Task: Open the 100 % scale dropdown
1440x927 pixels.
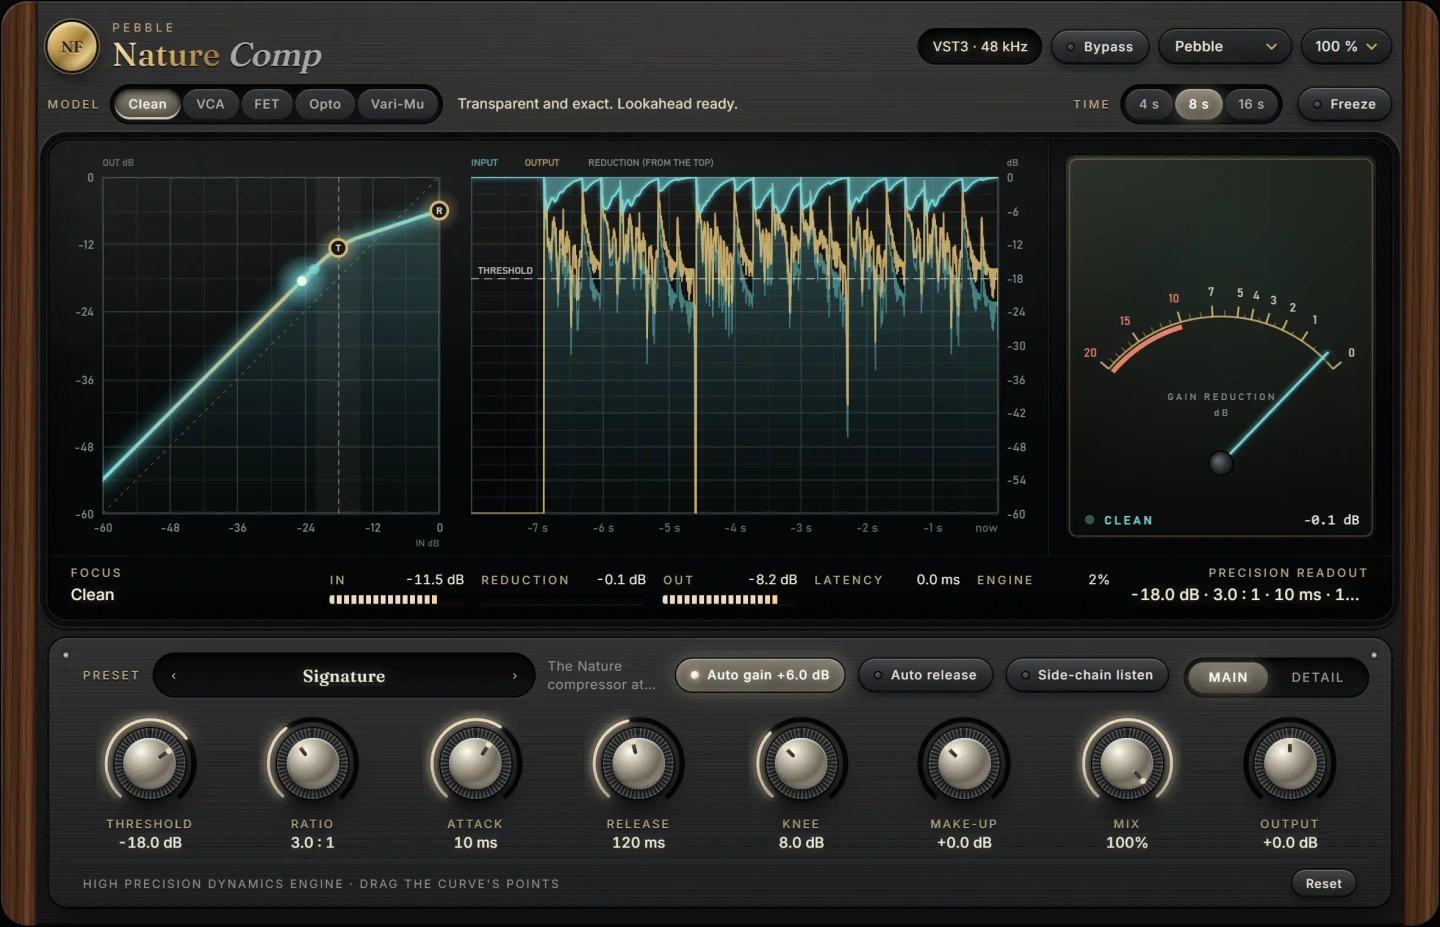Action: [1346, 47]
